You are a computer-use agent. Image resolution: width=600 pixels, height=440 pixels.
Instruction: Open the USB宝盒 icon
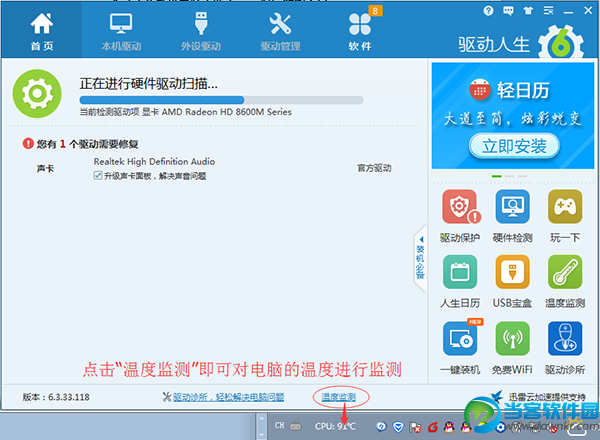(512, 272)
